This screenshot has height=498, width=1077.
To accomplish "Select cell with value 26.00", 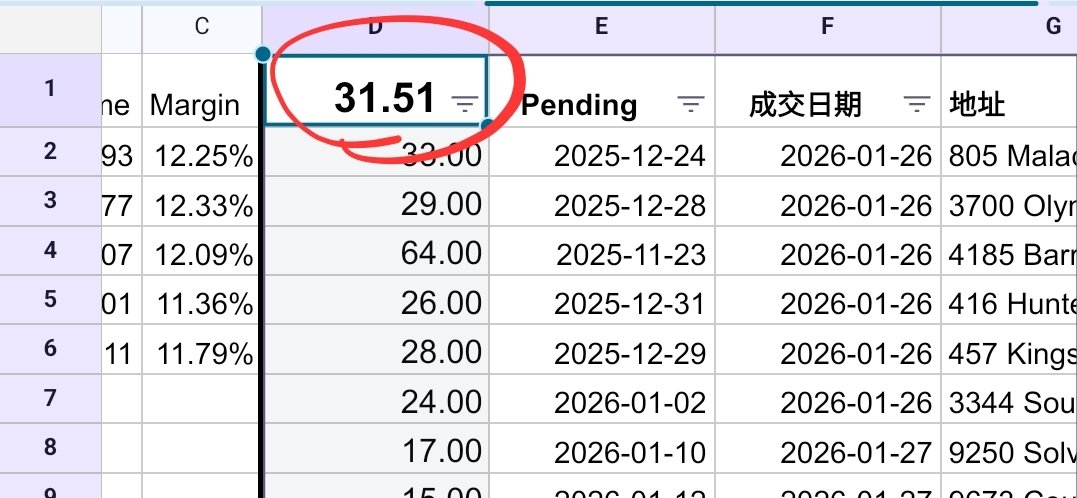I will [376, 300].
